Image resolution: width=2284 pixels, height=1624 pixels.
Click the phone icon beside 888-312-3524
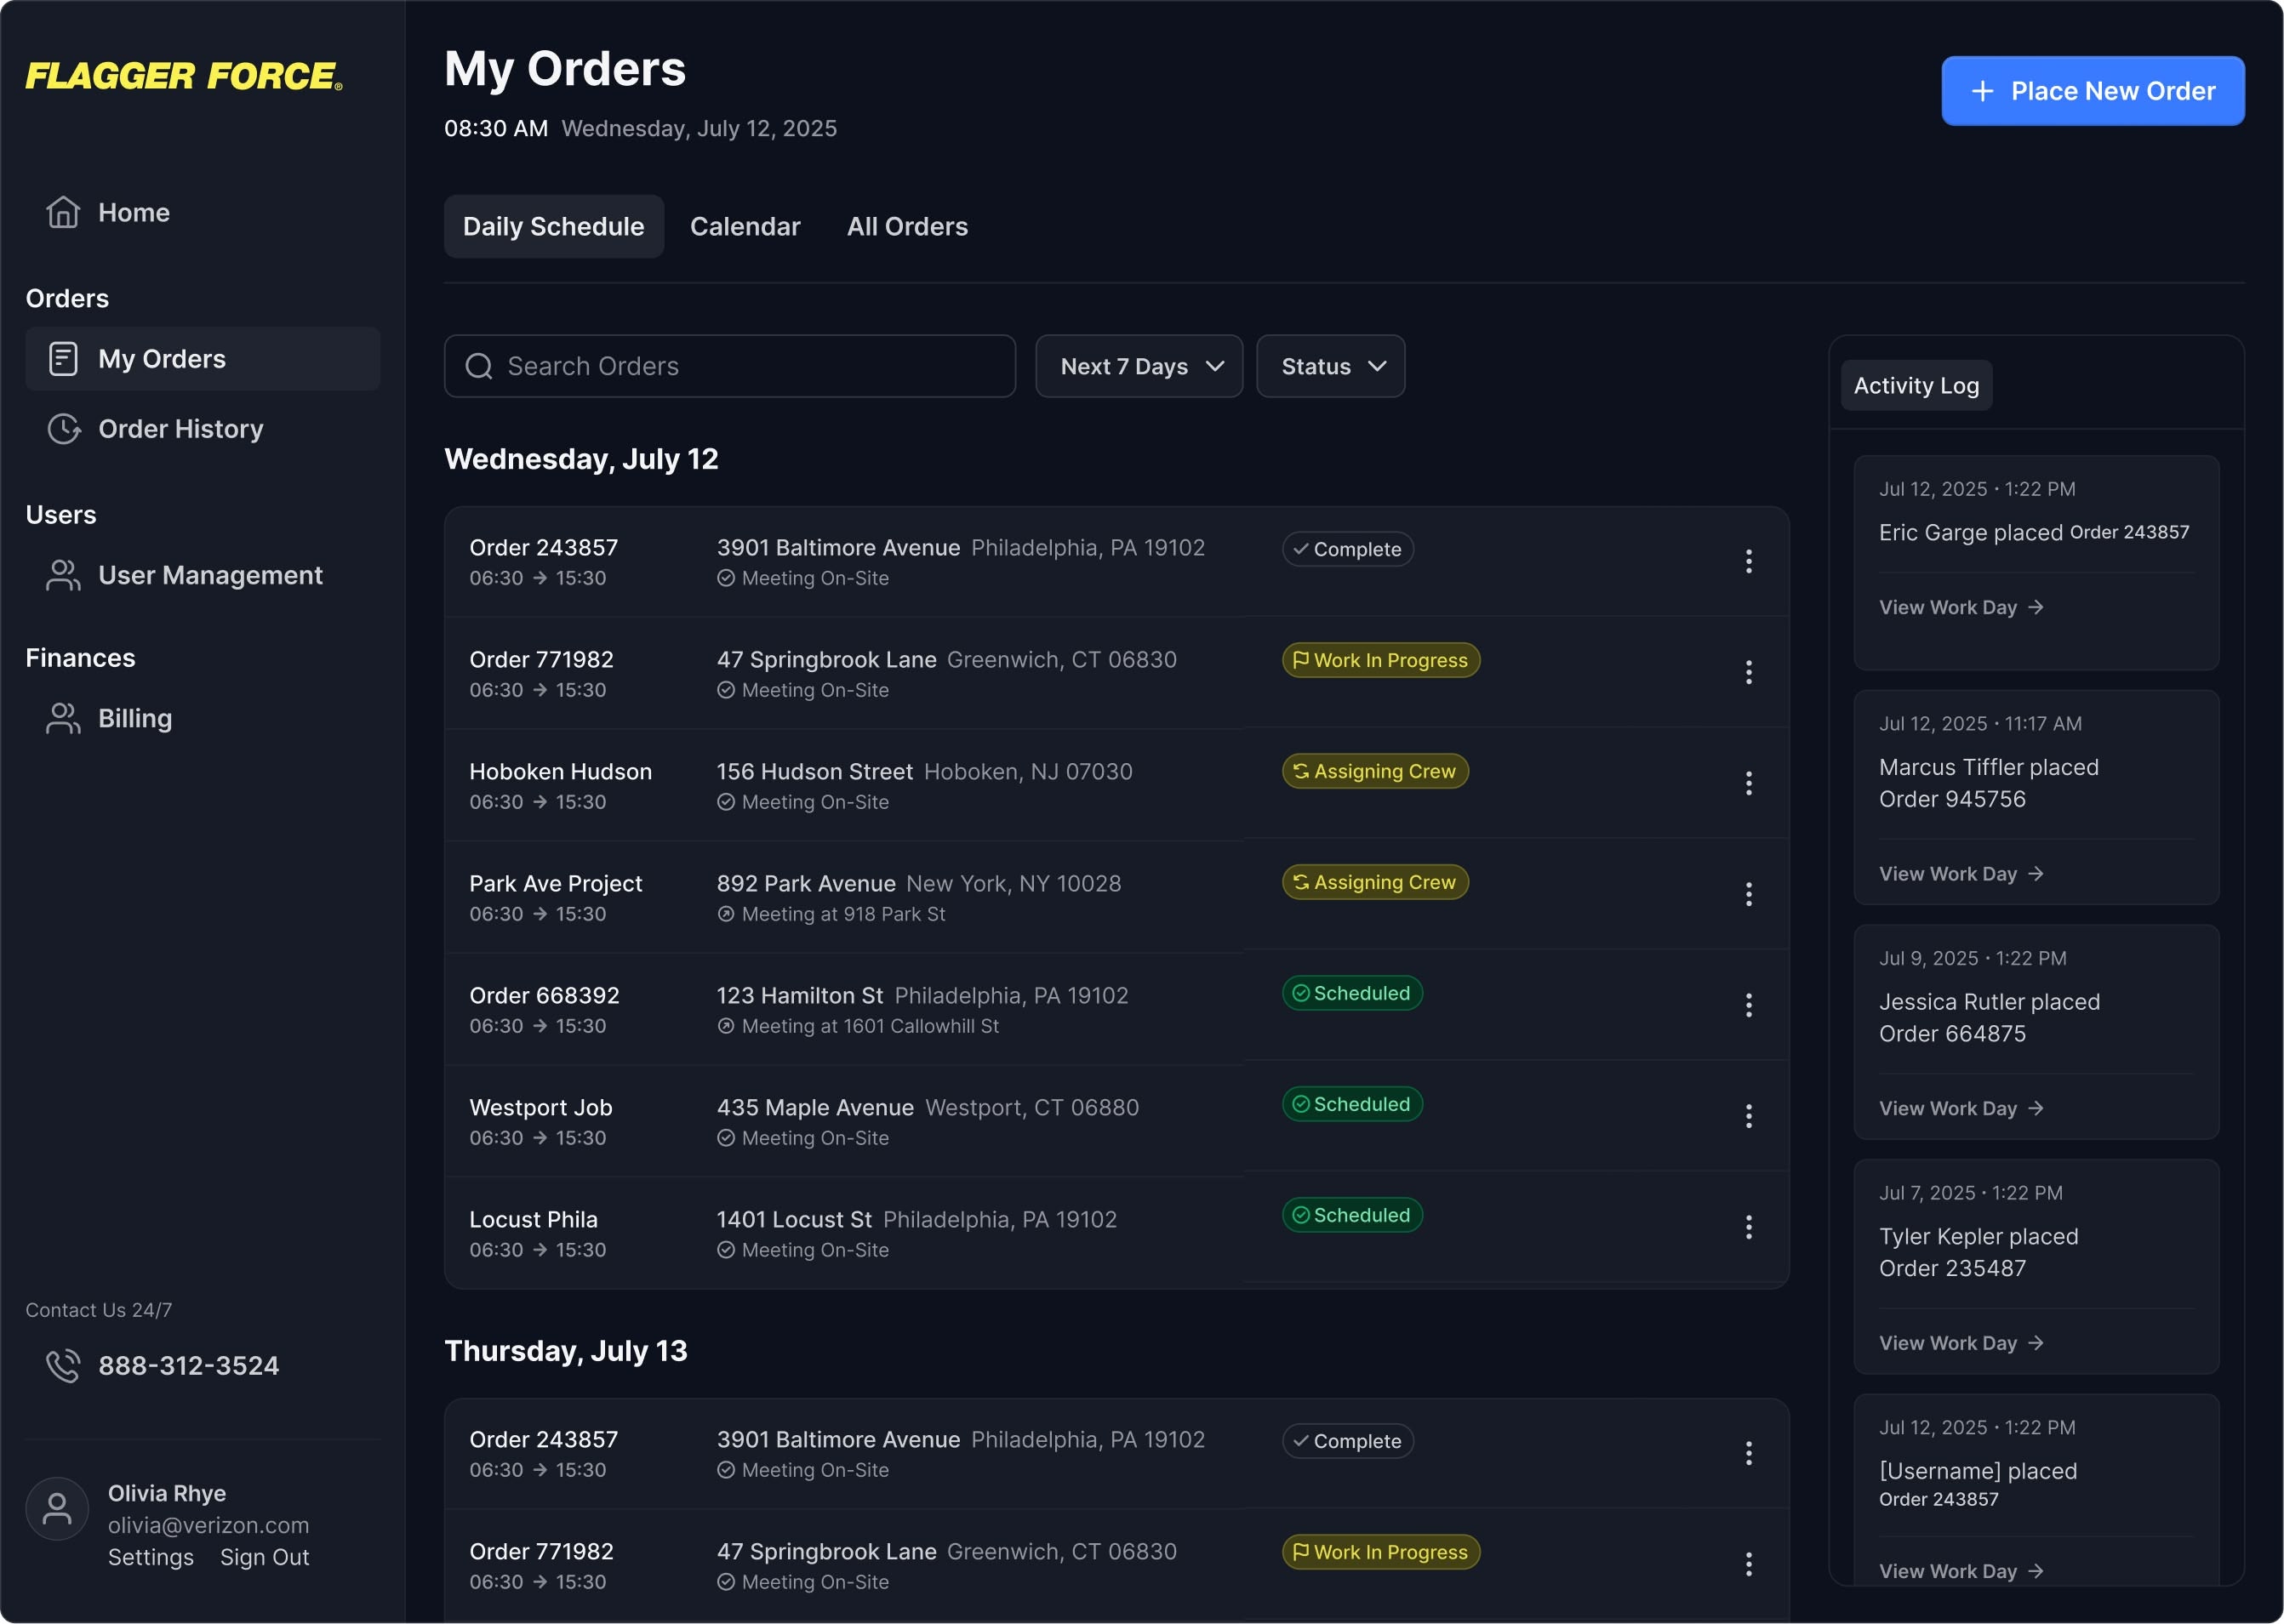click(x=63, y=1365)
